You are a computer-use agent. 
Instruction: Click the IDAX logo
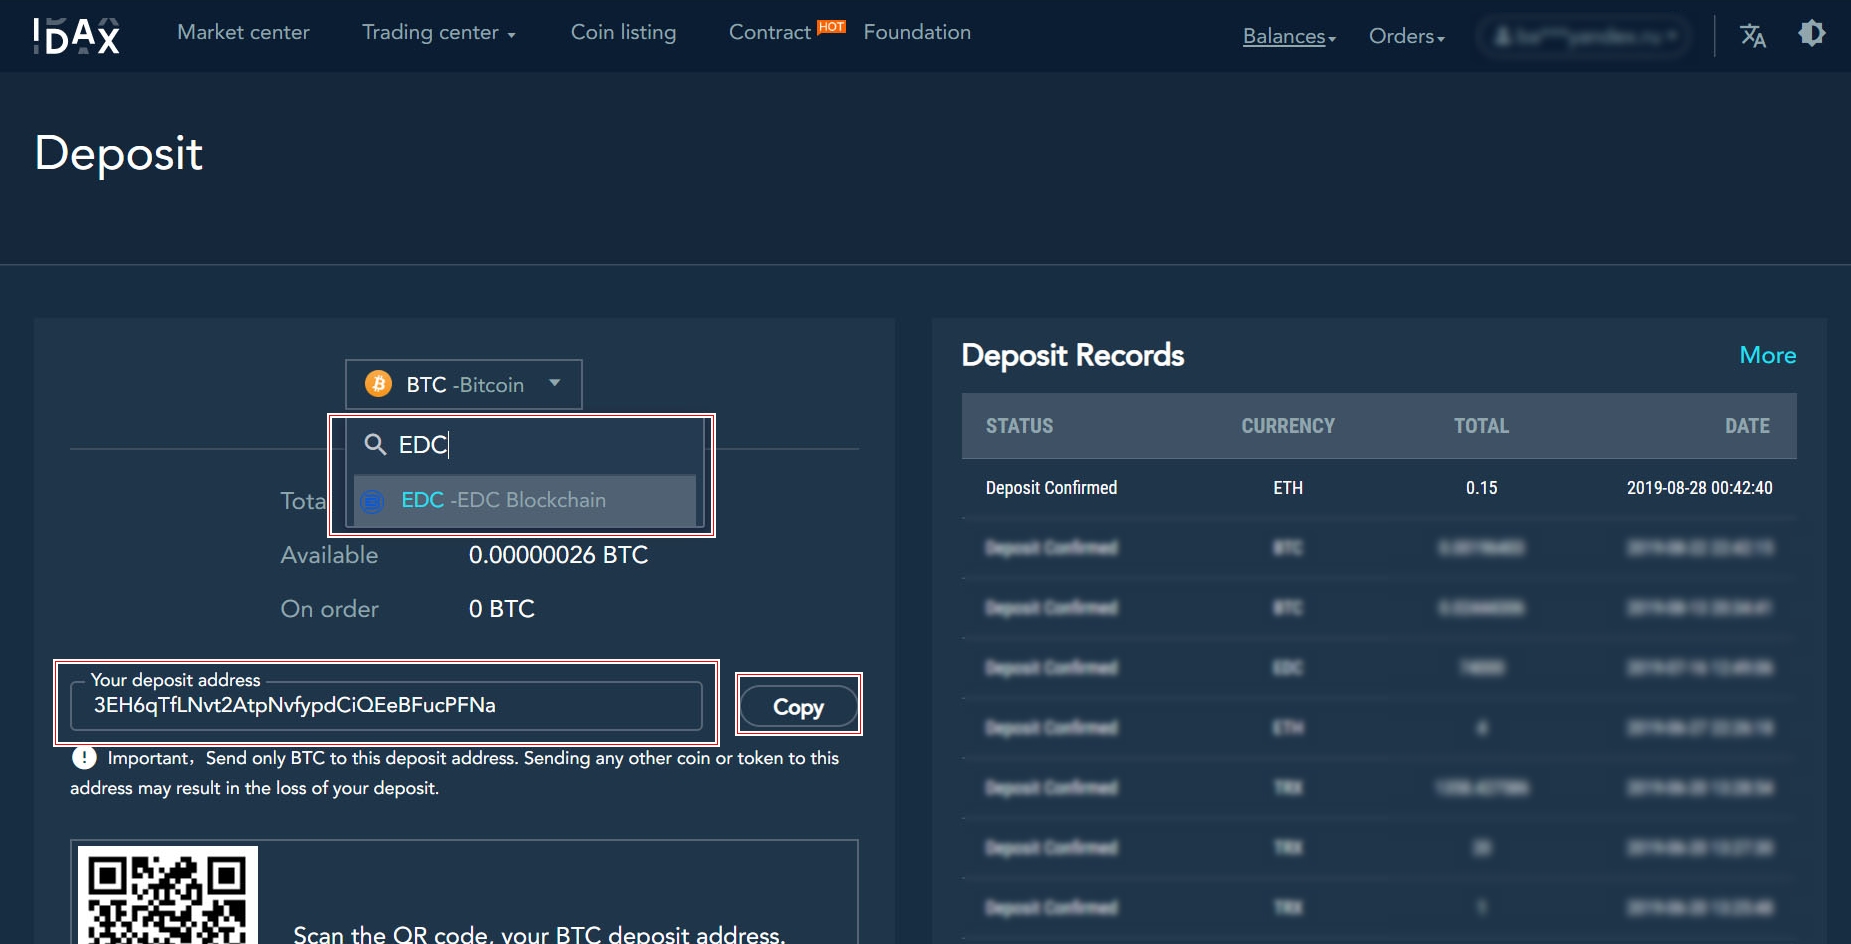[77, 36]
